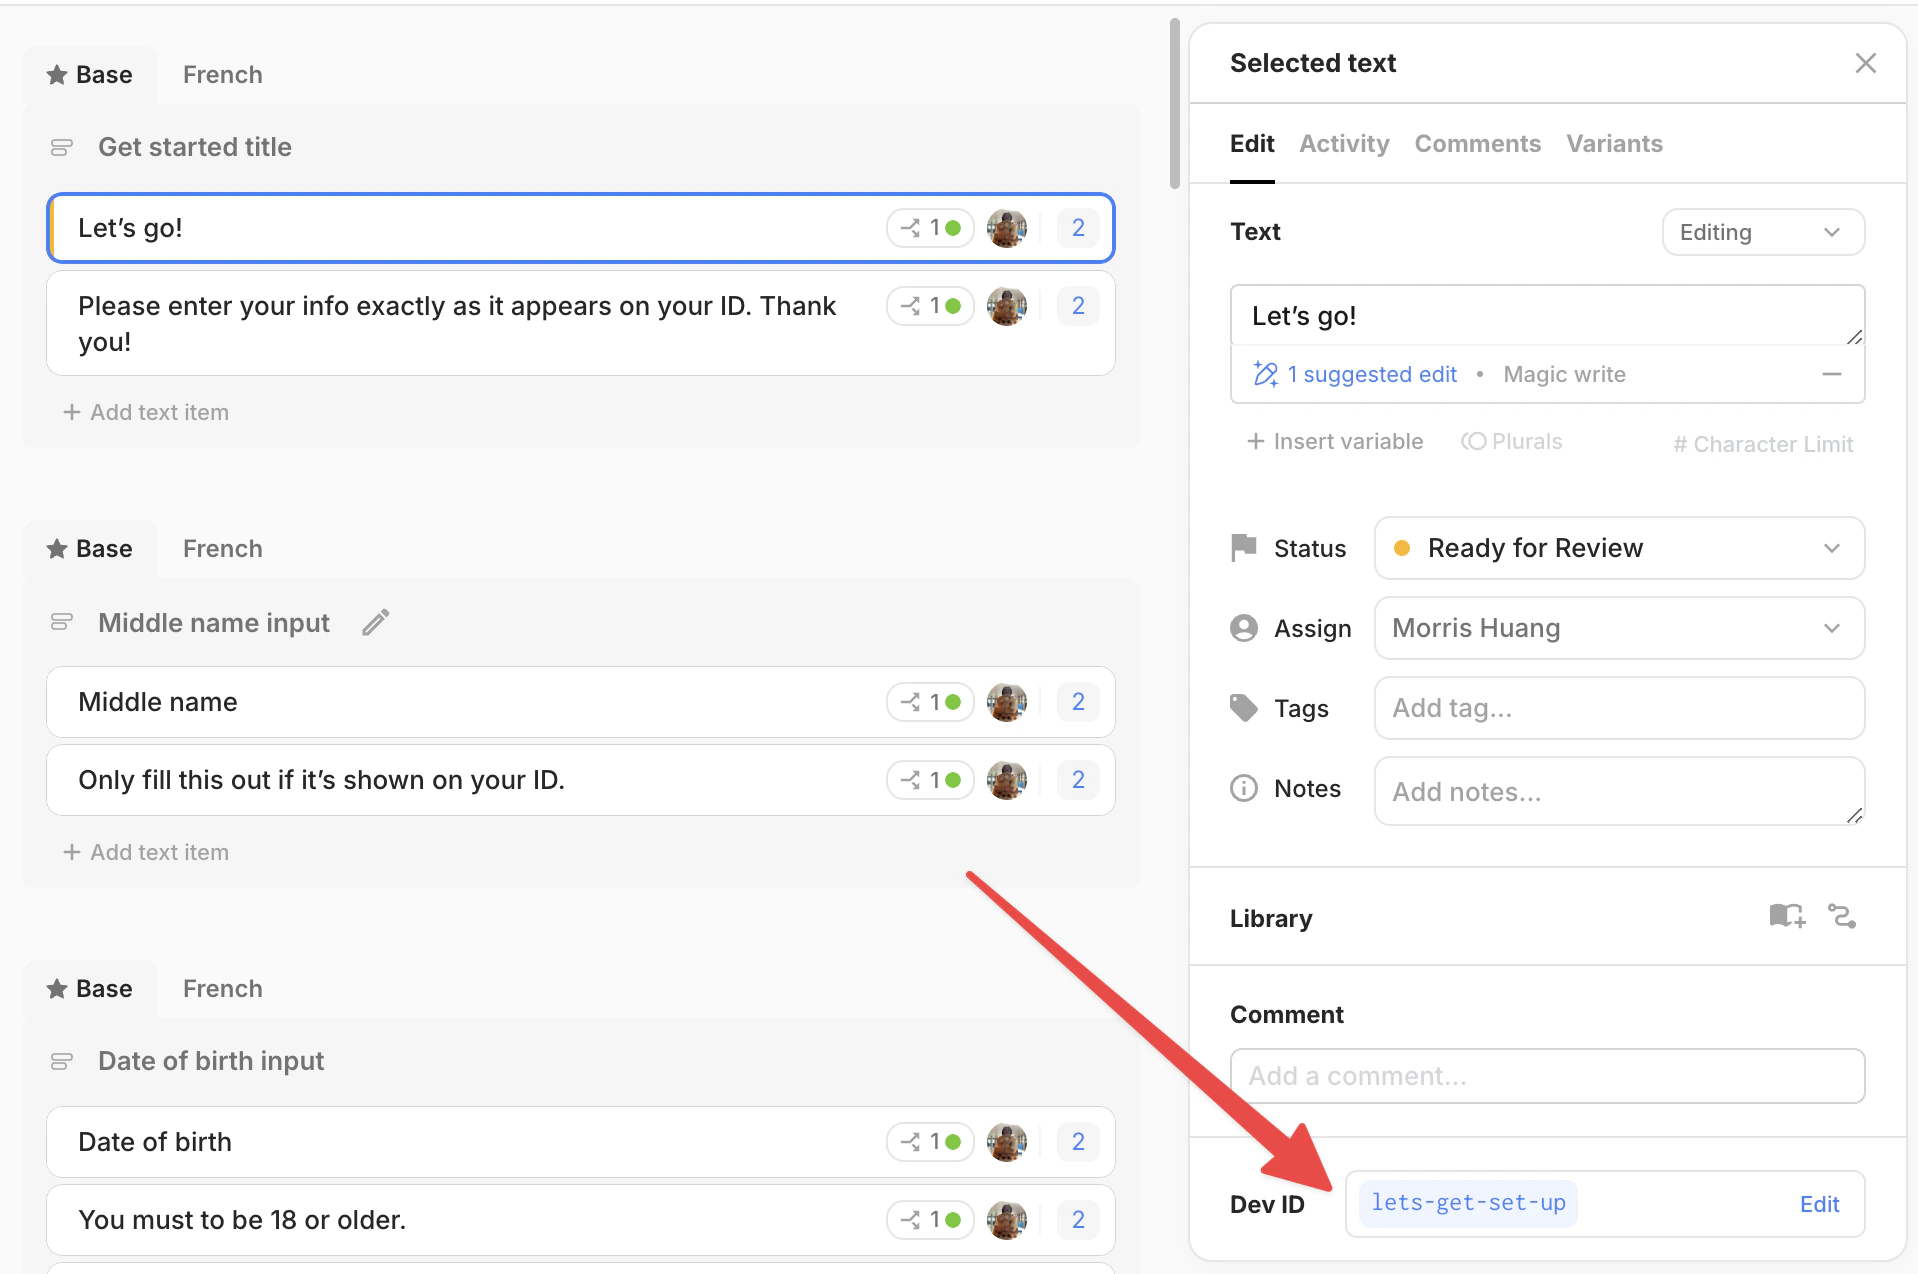The image size is (1918, 1274).
Task: Click the variant badge on You must to be 18 row
Action: click(930, 1219)
